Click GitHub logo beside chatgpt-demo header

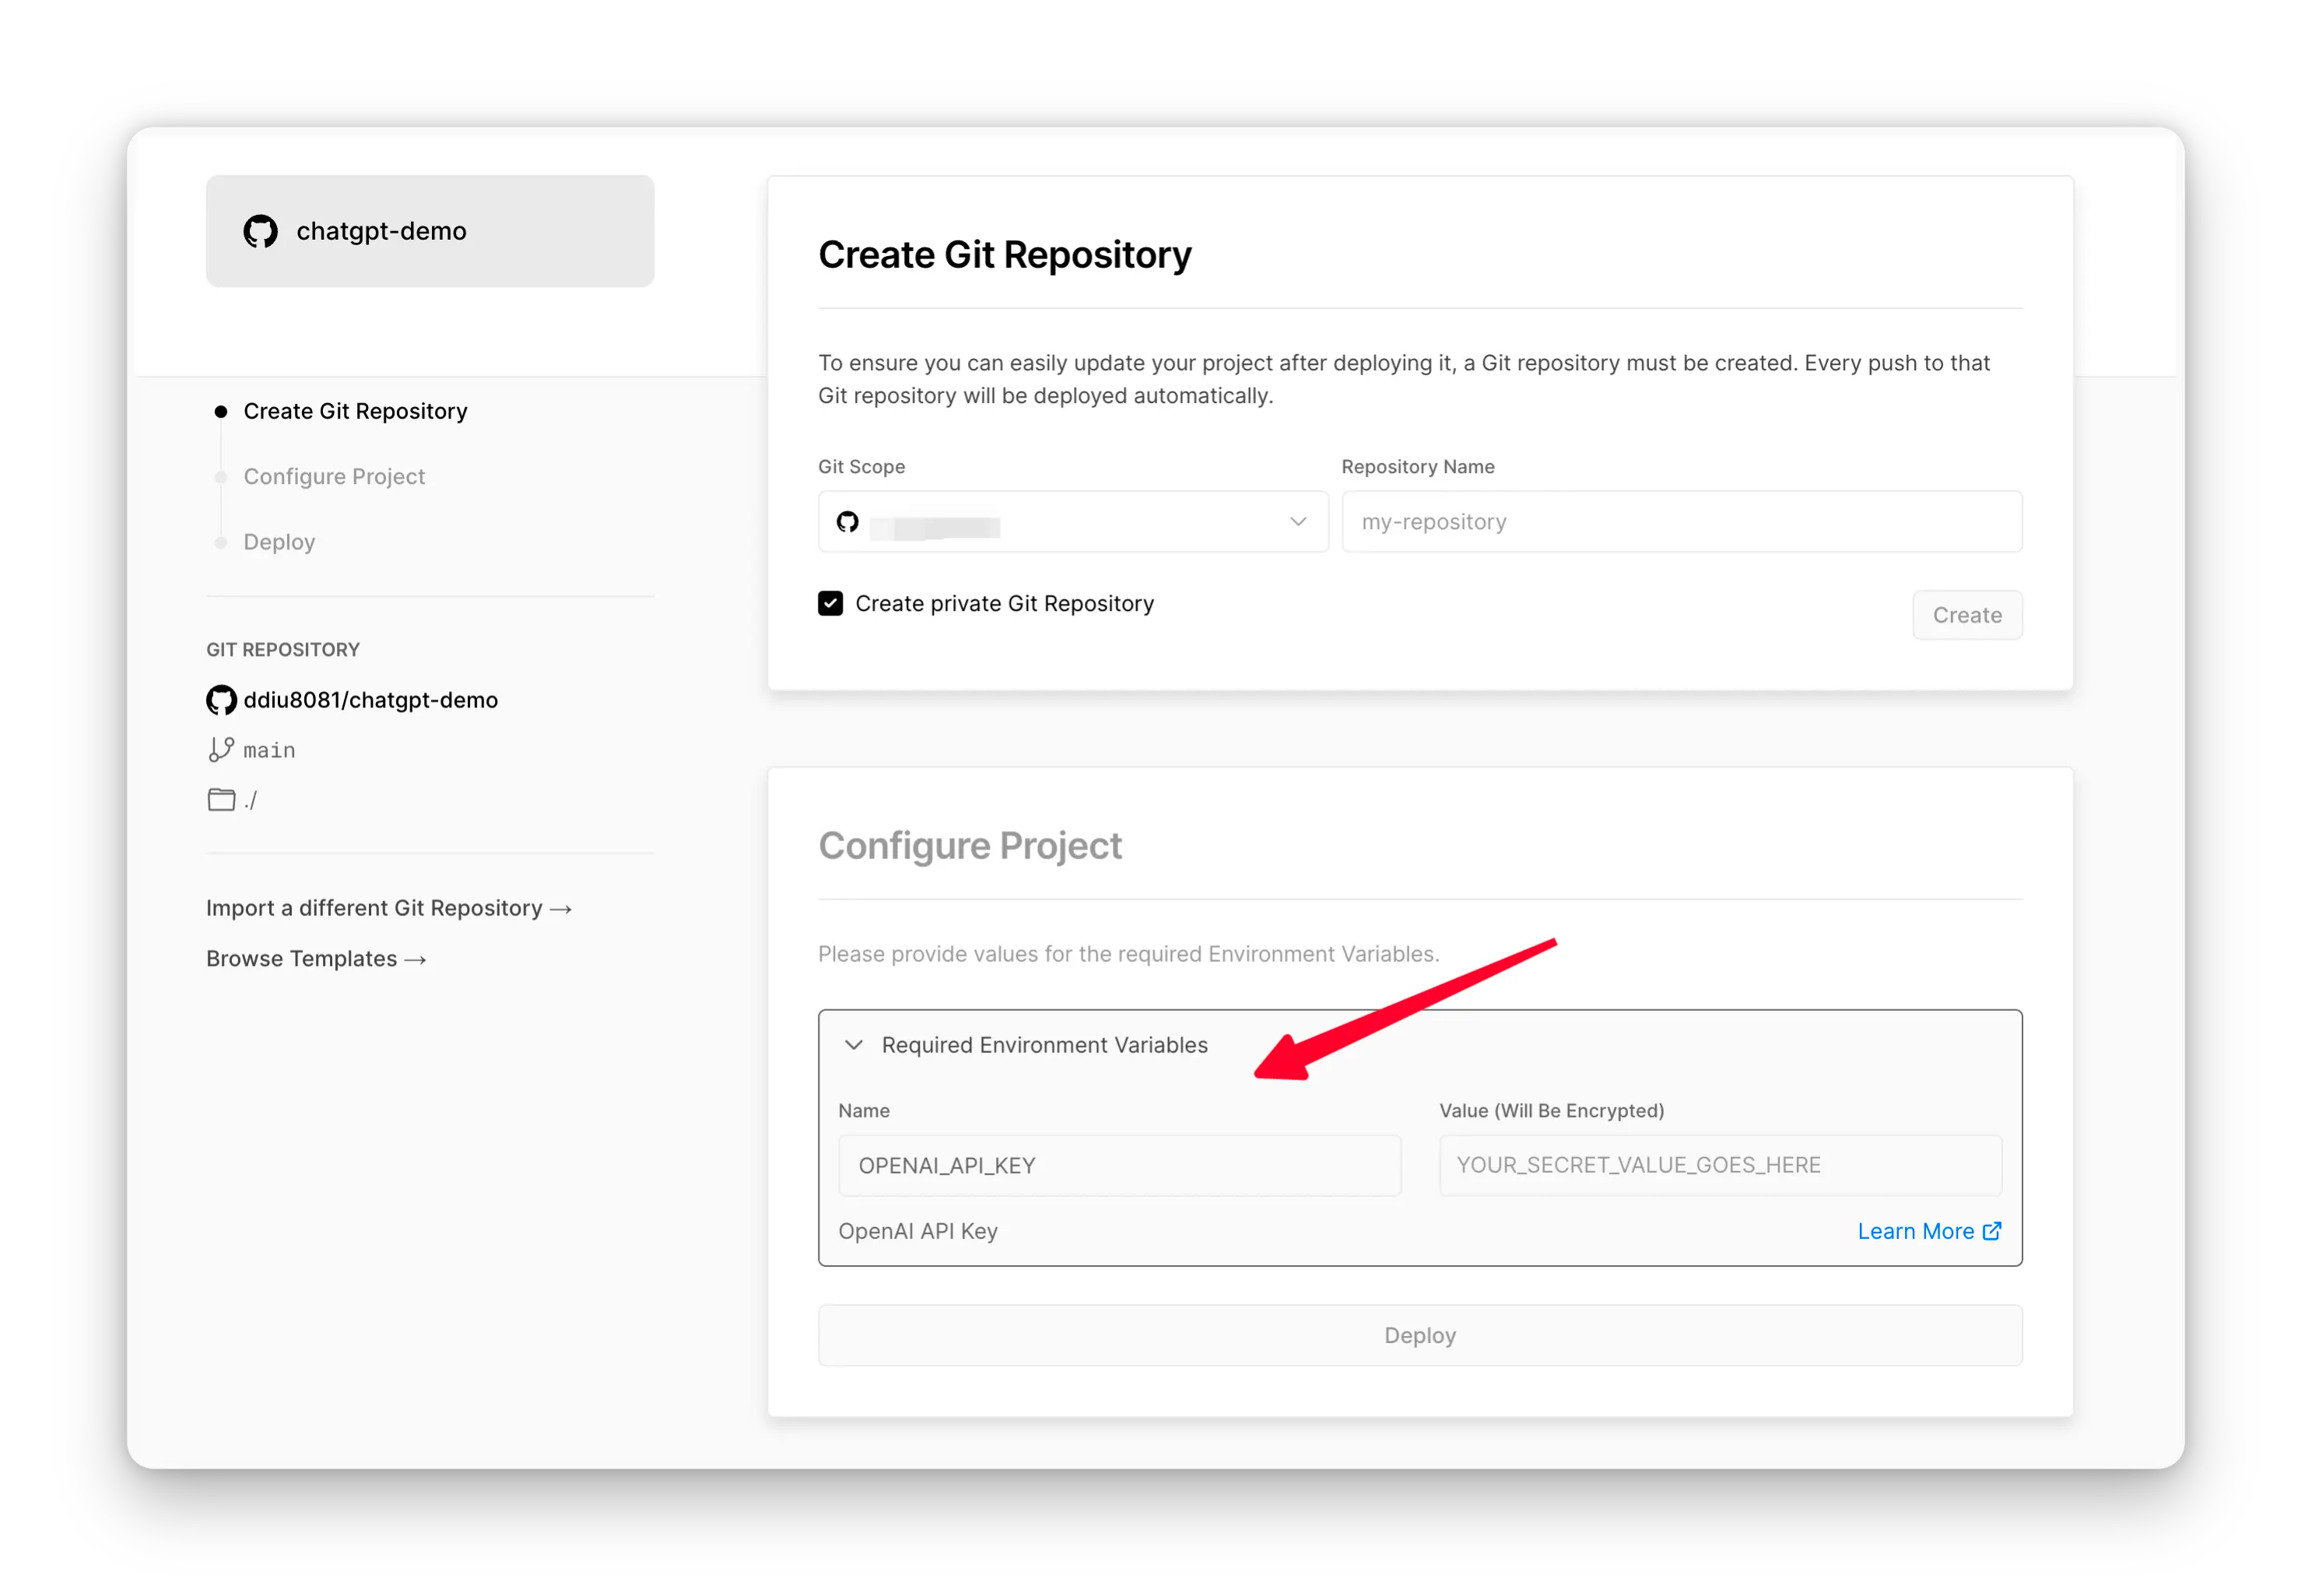click(x=260, y=231)
